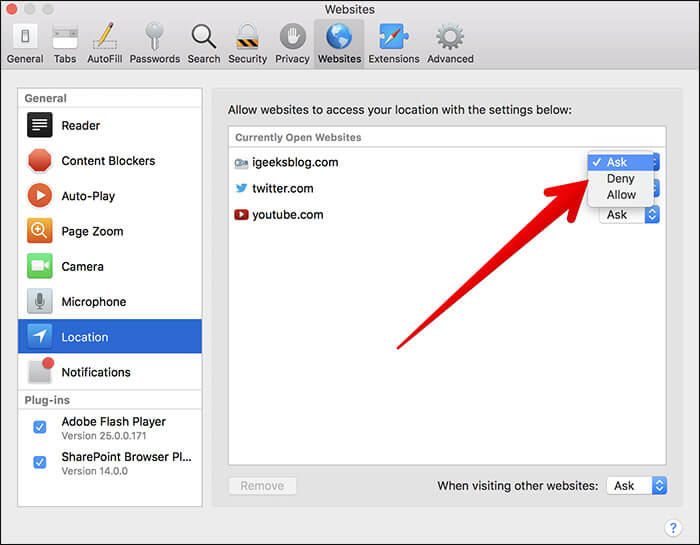Select the twitter.com row text

pyautogui.click(x=283, y=188)
